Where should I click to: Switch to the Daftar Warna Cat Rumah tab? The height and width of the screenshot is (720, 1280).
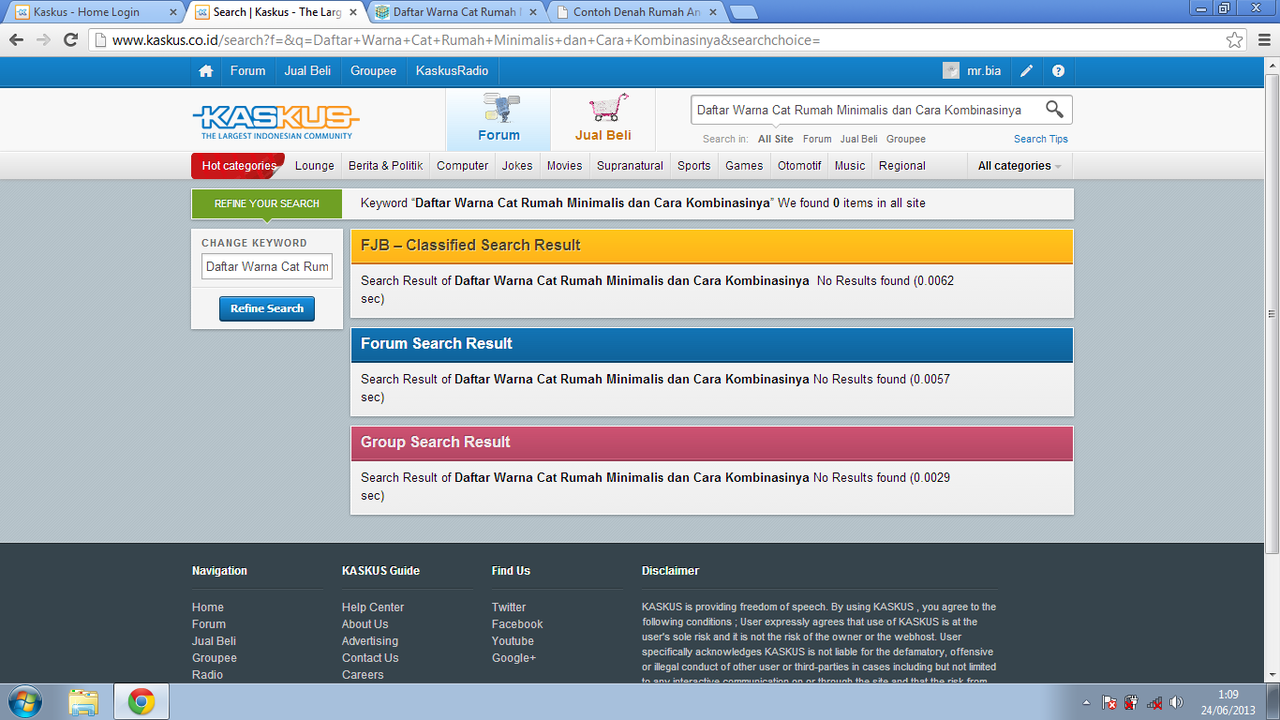click(x=455, y=12)
